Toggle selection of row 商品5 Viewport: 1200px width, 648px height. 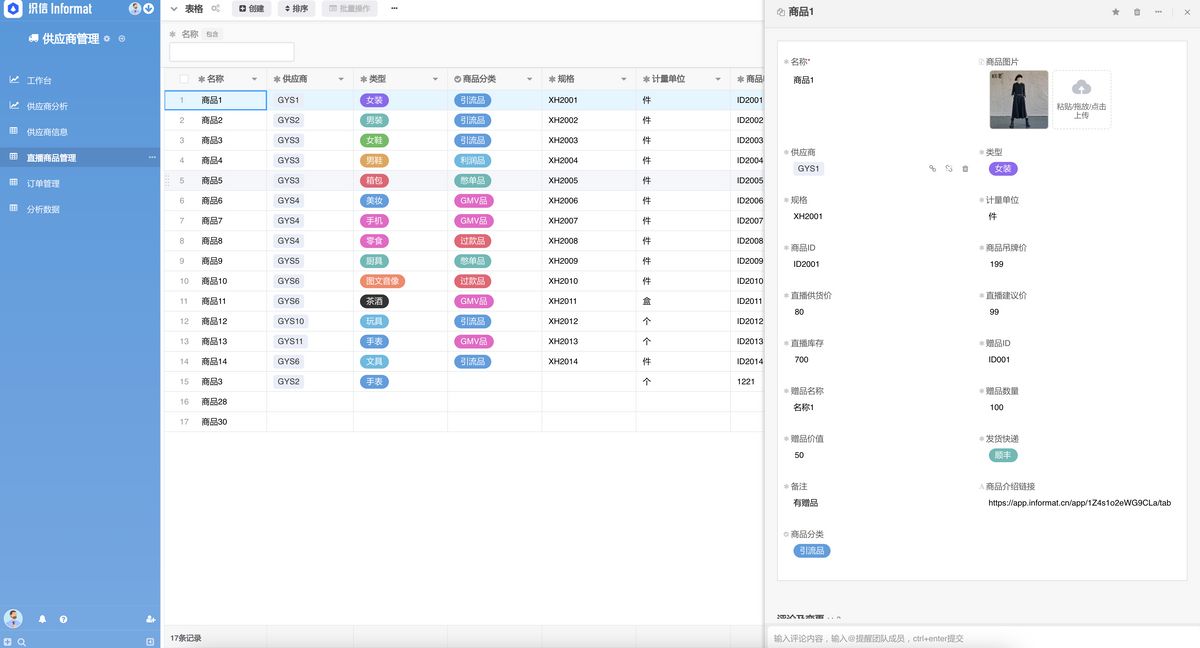click(183, 179)
